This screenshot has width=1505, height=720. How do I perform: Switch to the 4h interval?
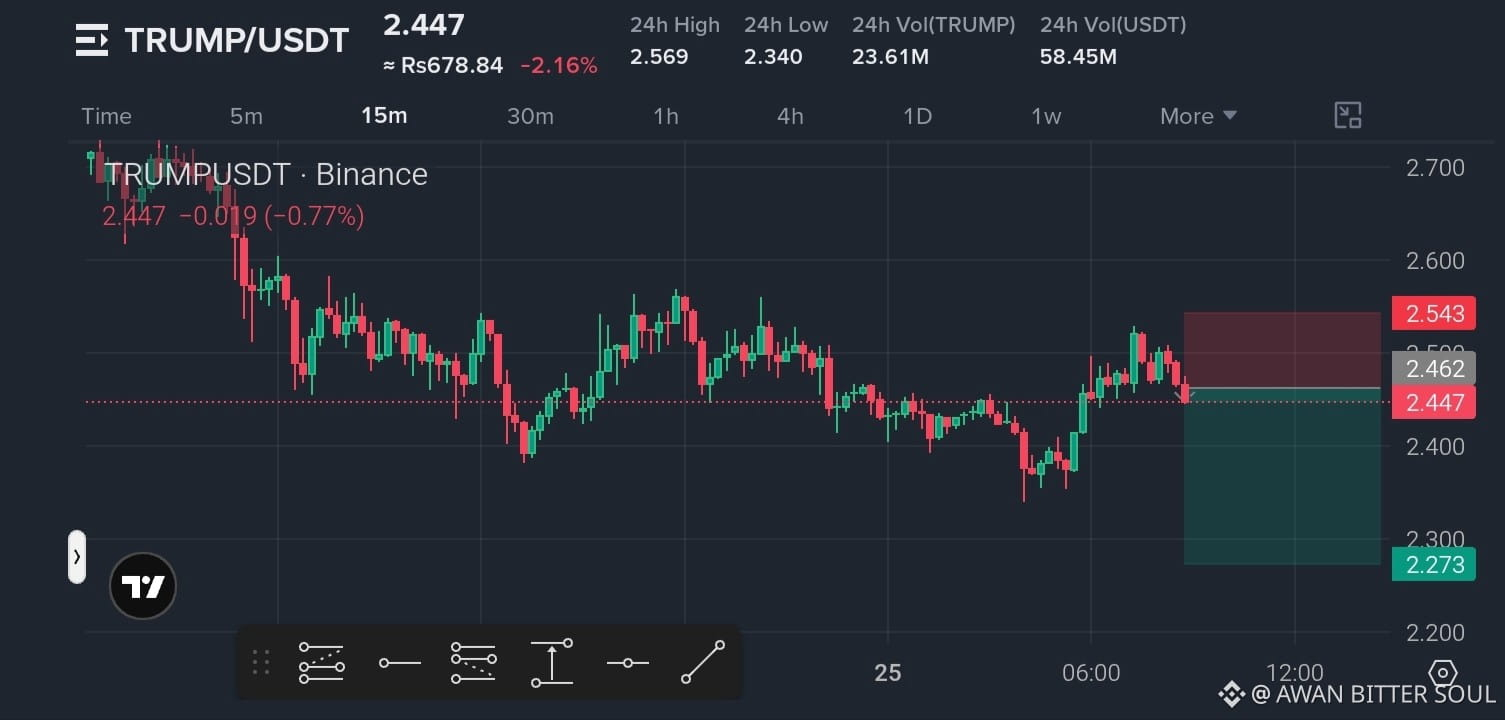tap(790, 116)
